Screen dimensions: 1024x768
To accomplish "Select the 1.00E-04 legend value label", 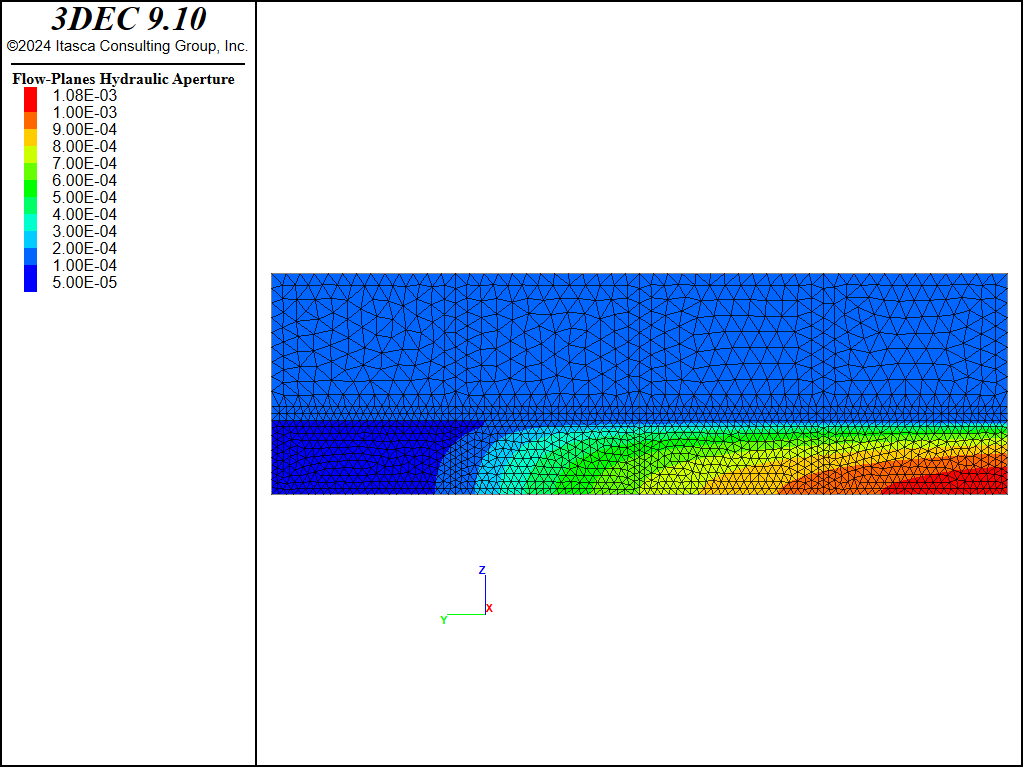I will coord(84,266).
